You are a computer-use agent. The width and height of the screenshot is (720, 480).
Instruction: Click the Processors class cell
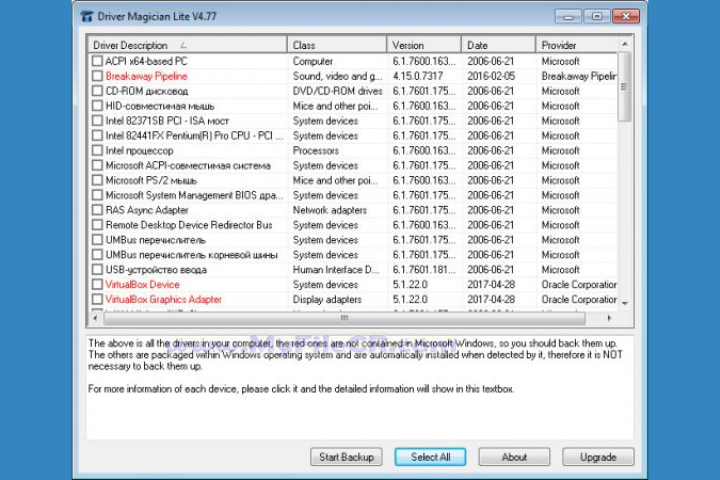315,150
